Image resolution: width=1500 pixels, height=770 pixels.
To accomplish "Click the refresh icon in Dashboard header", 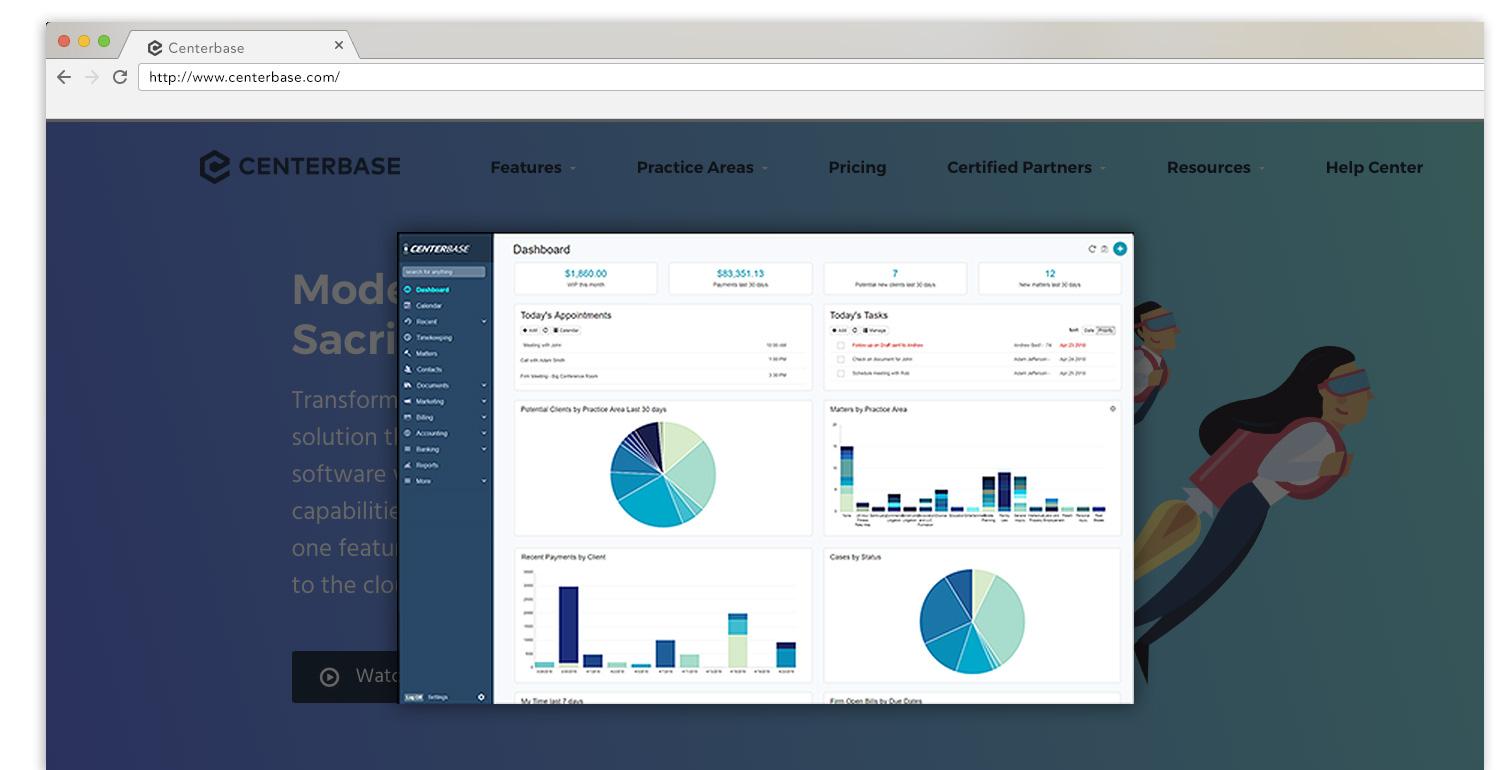I will (x=1092, y=249).
